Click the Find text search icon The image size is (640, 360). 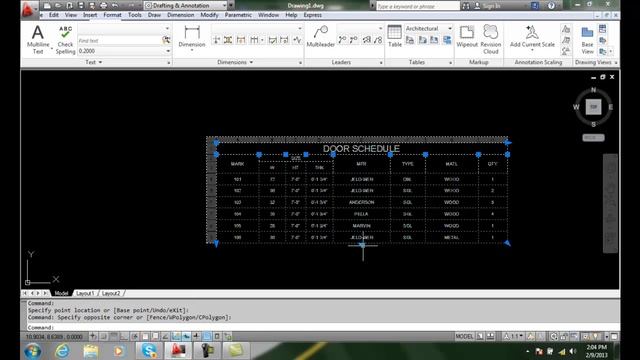(x=166, y=40)
